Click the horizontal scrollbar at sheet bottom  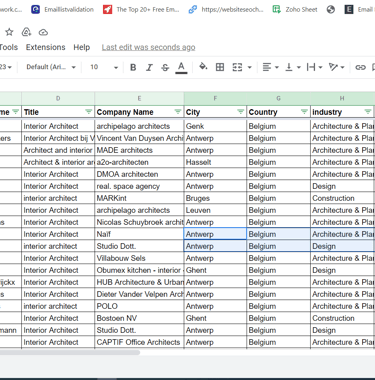[70, 353]
